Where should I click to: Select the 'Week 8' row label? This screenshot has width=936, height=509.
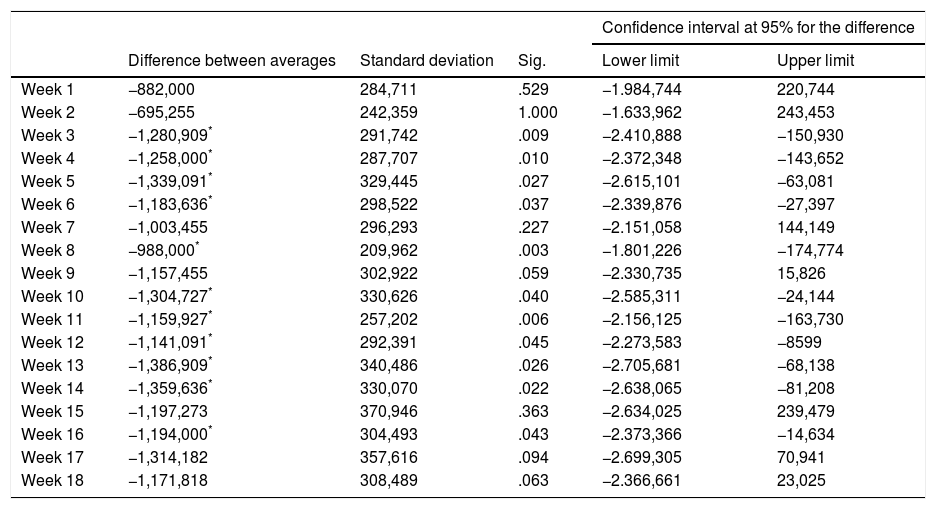[46, 250]
